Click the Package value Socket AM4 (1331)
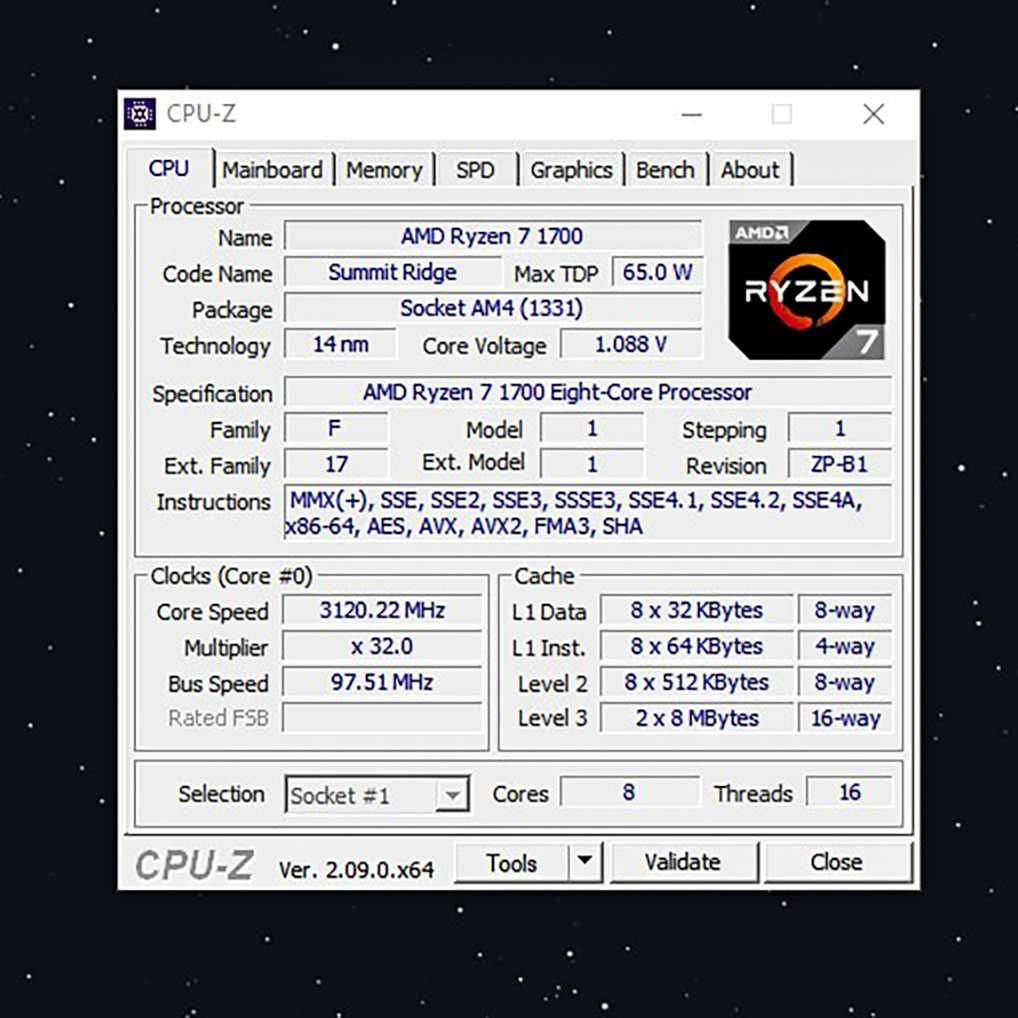The image size is (1018, 1018). coord(493,308)
